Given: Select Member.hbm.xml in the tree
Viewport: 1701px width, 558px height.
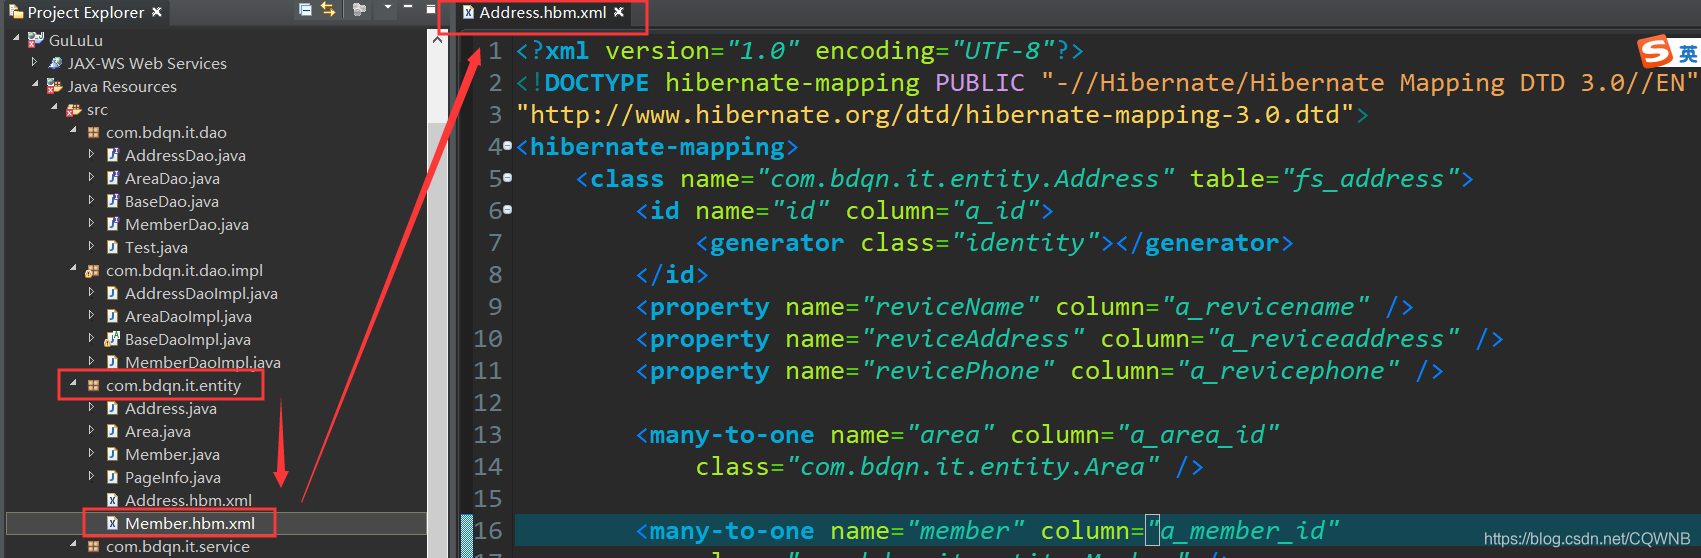Looking at the screenshot, I should 190,523.
